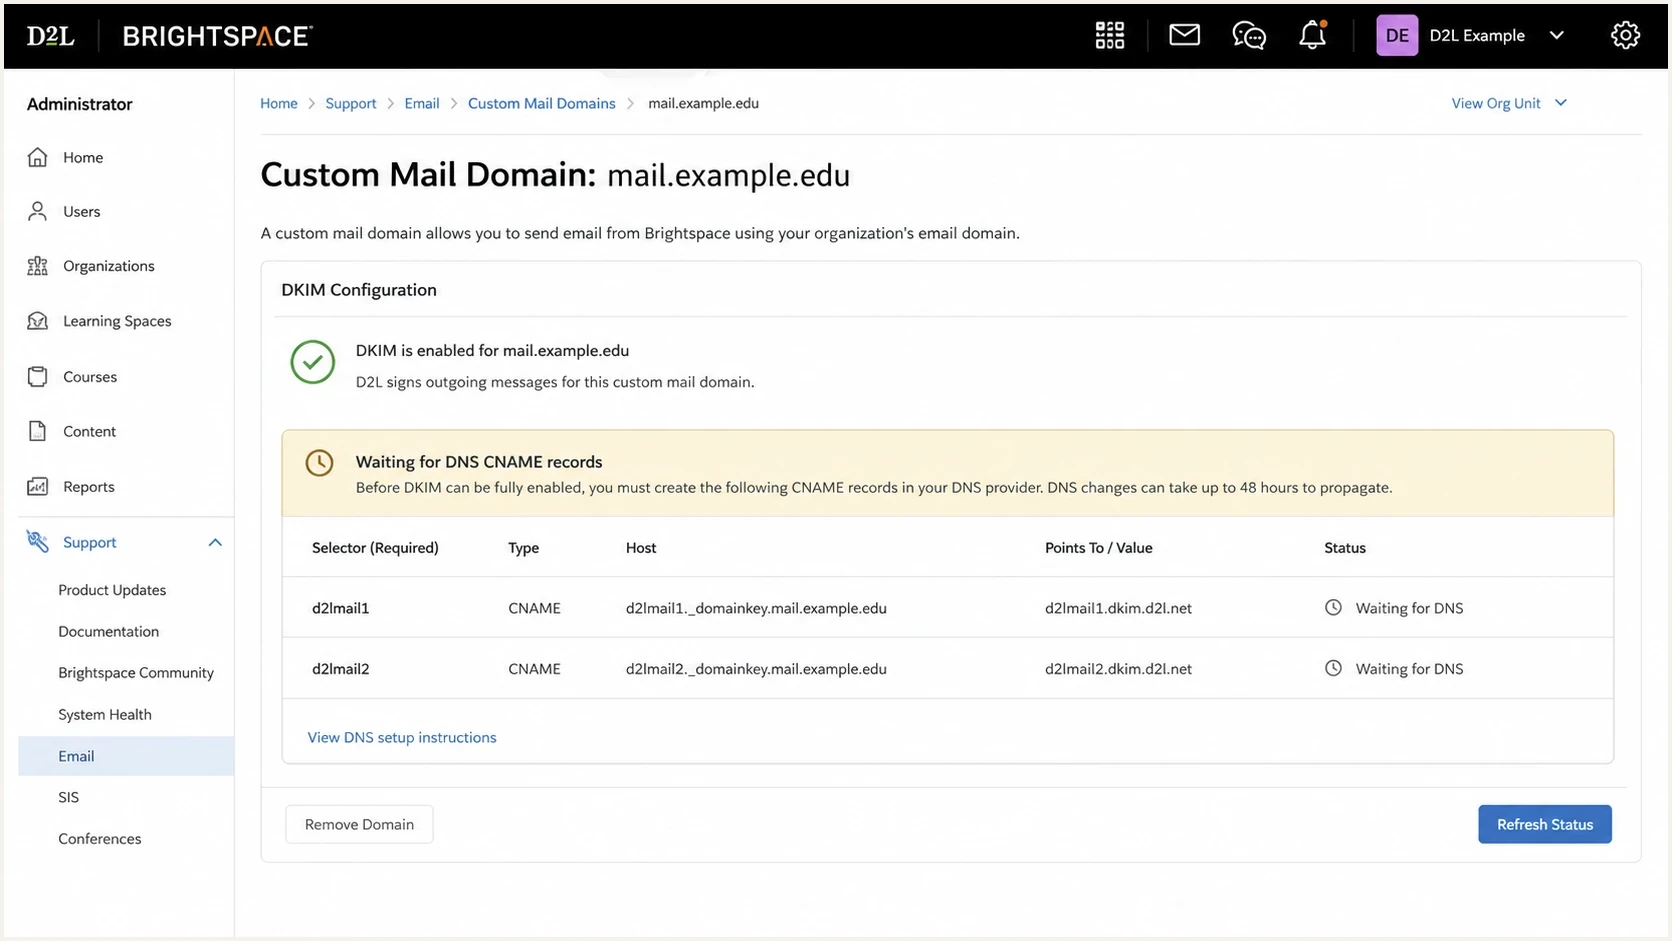Click the Support tools icon
The height and width of the screenshot is (941, 1672).
point(38,542)
